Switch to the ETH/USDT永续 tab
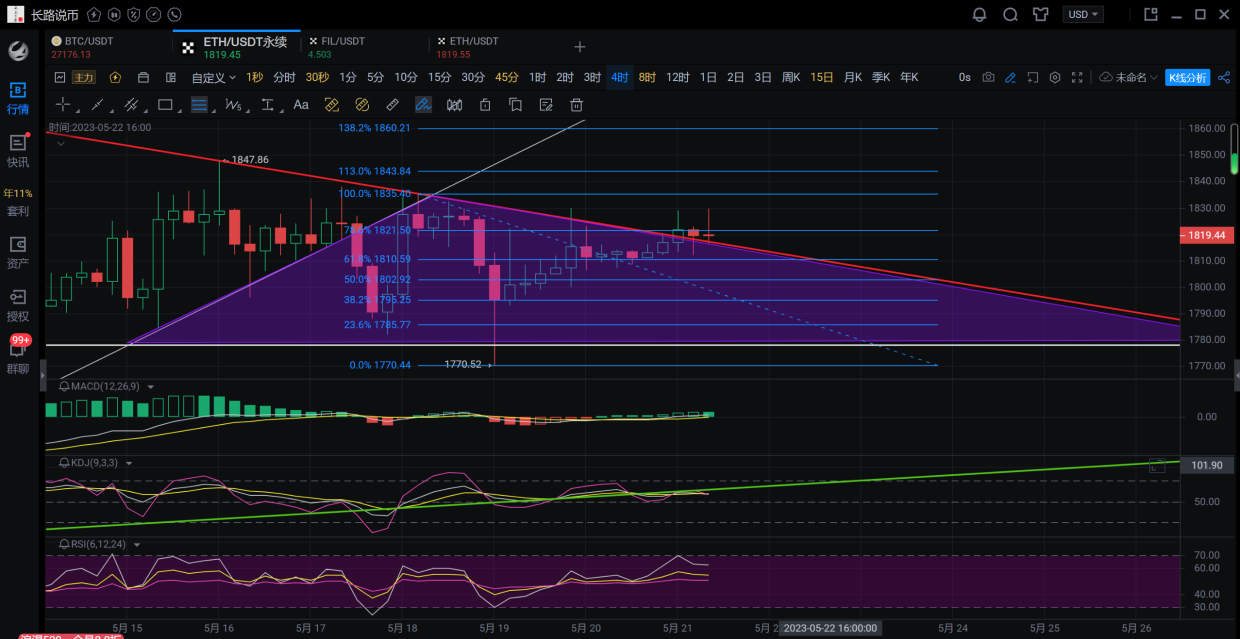The height and width of the screenshot is (639, 1240). (236, 47)
